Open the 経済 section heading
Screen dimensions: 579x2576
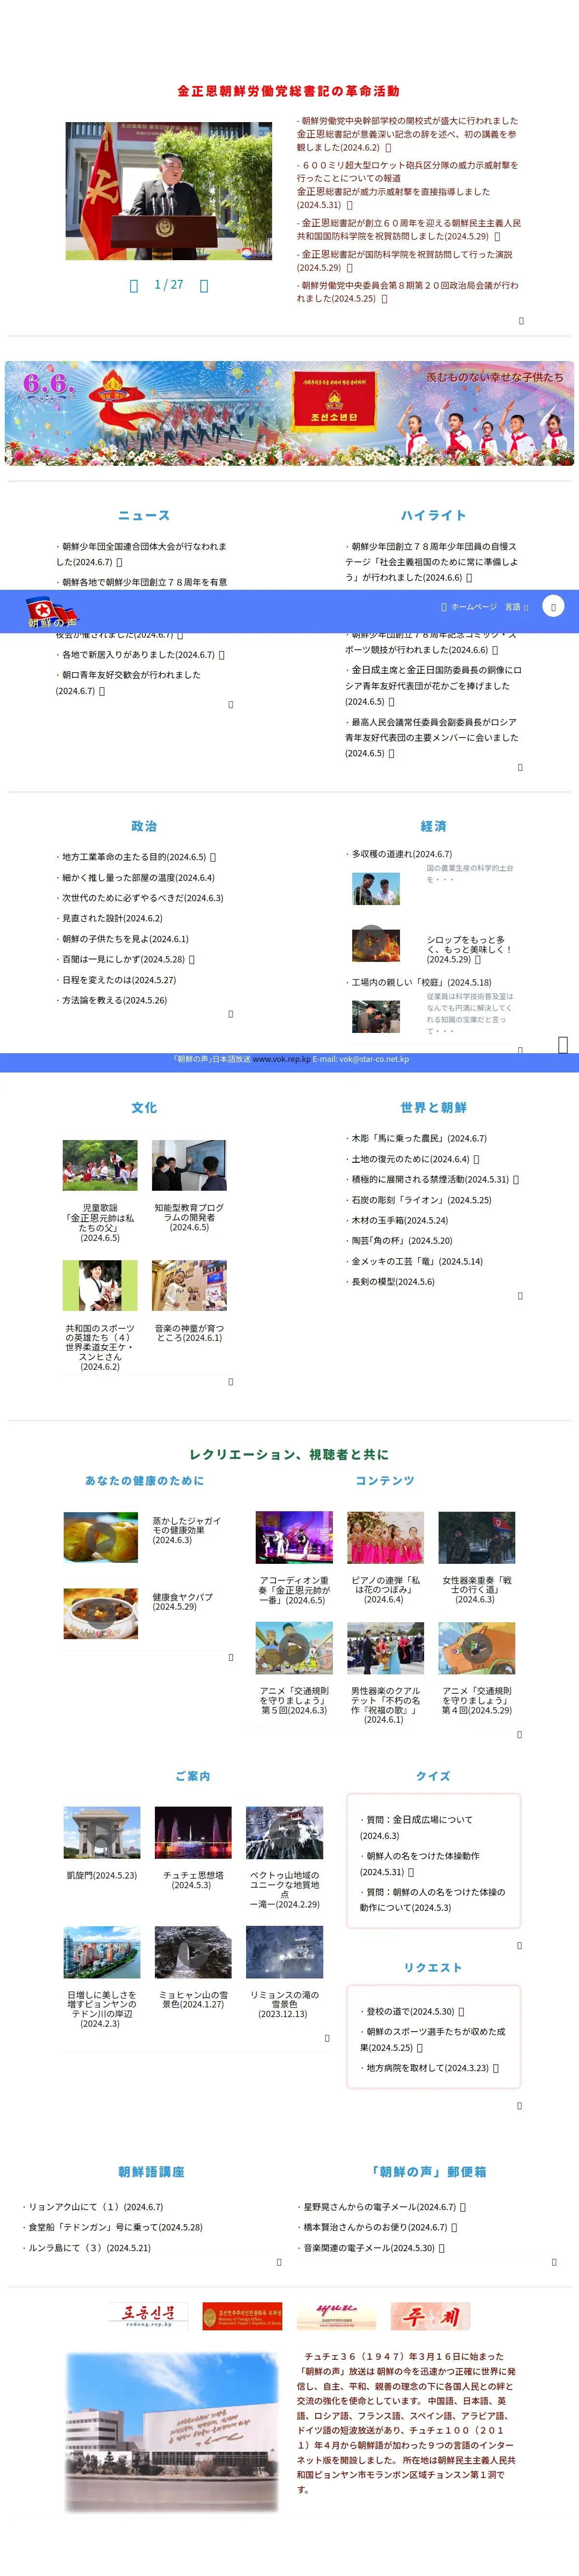(x=433, y=826)
